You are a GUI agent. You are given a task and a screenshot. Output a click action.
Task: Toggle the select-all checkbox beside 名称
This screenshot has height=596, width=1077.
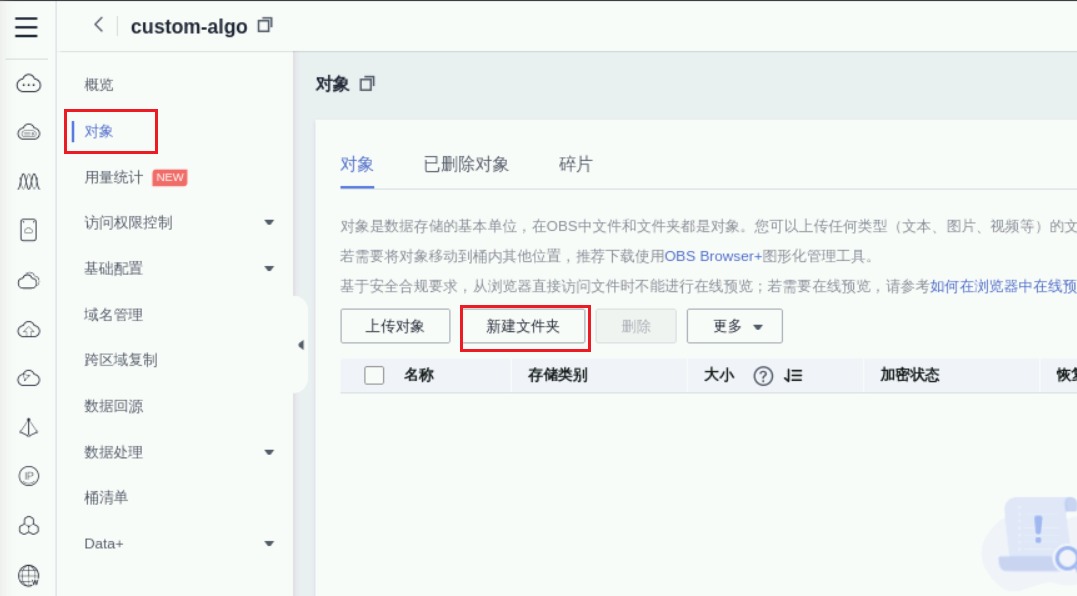click(x=374, y=376)
